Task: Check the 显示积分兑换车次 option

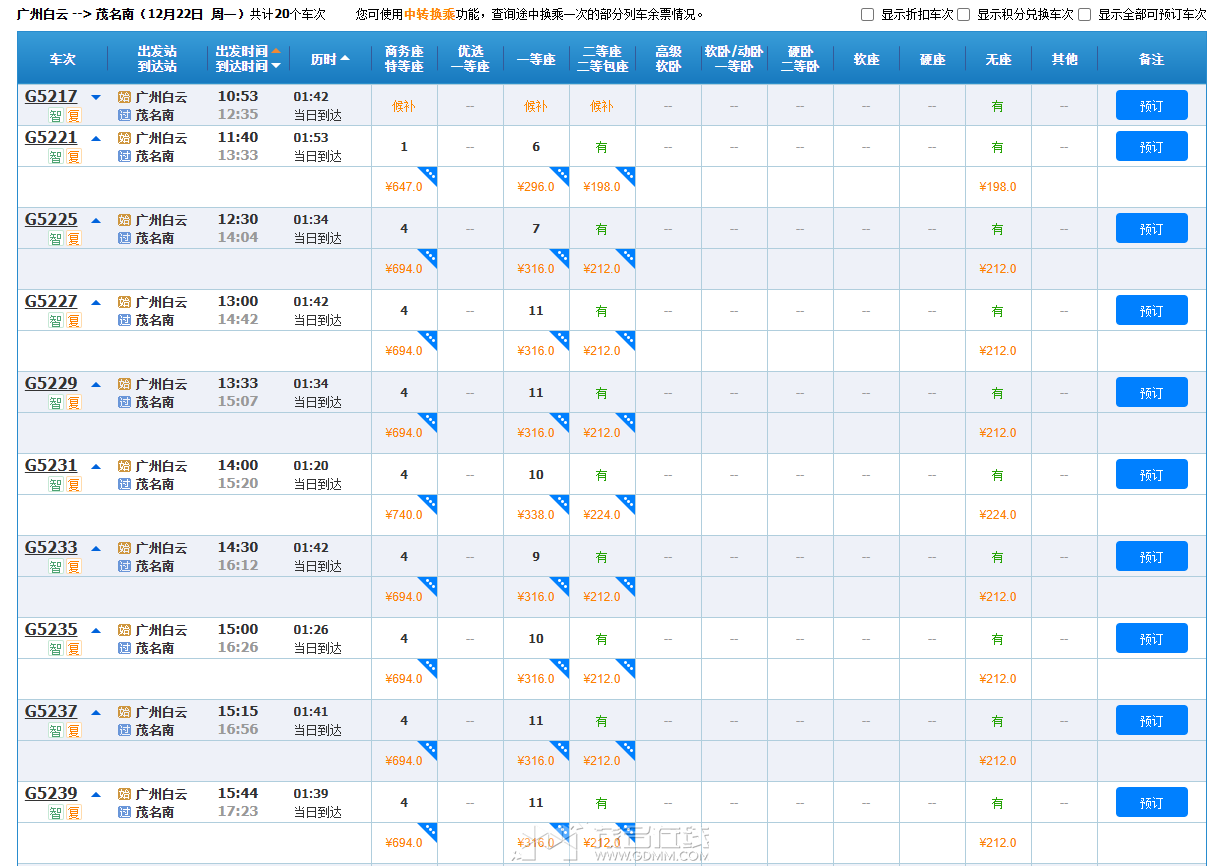Action: tap(963, 15)
